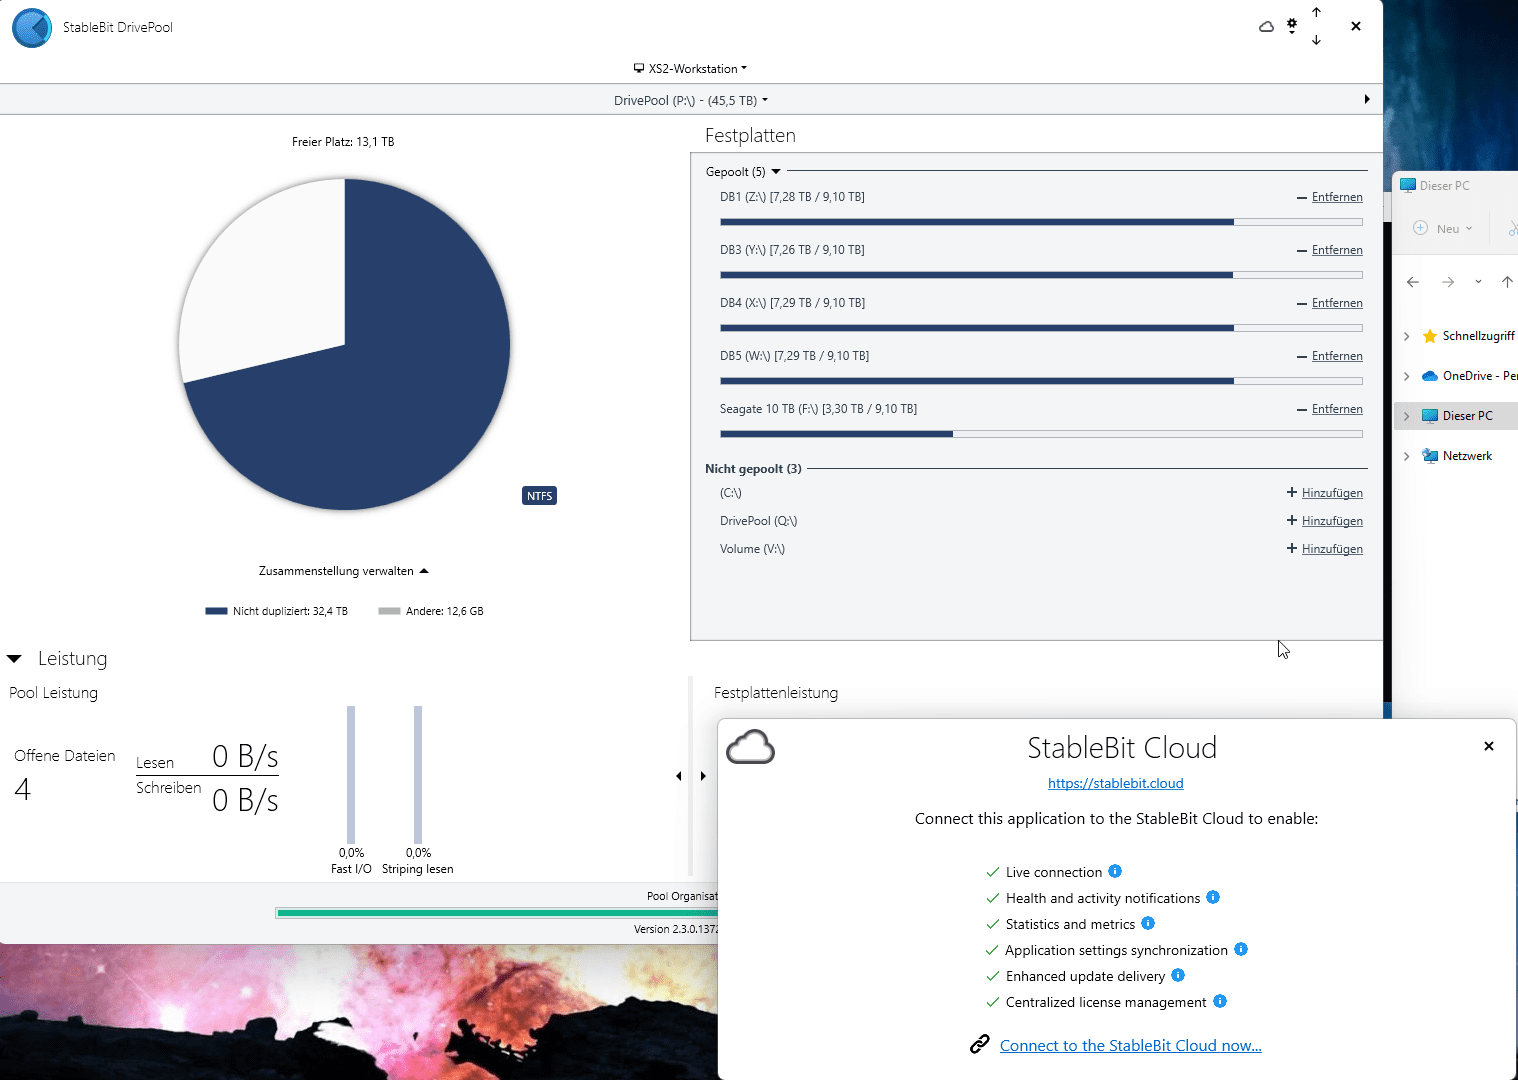Click the green Pool Organisation progress bar
The width and height of the screenshot is (1518, 1080).
click(x=497, y=913)
